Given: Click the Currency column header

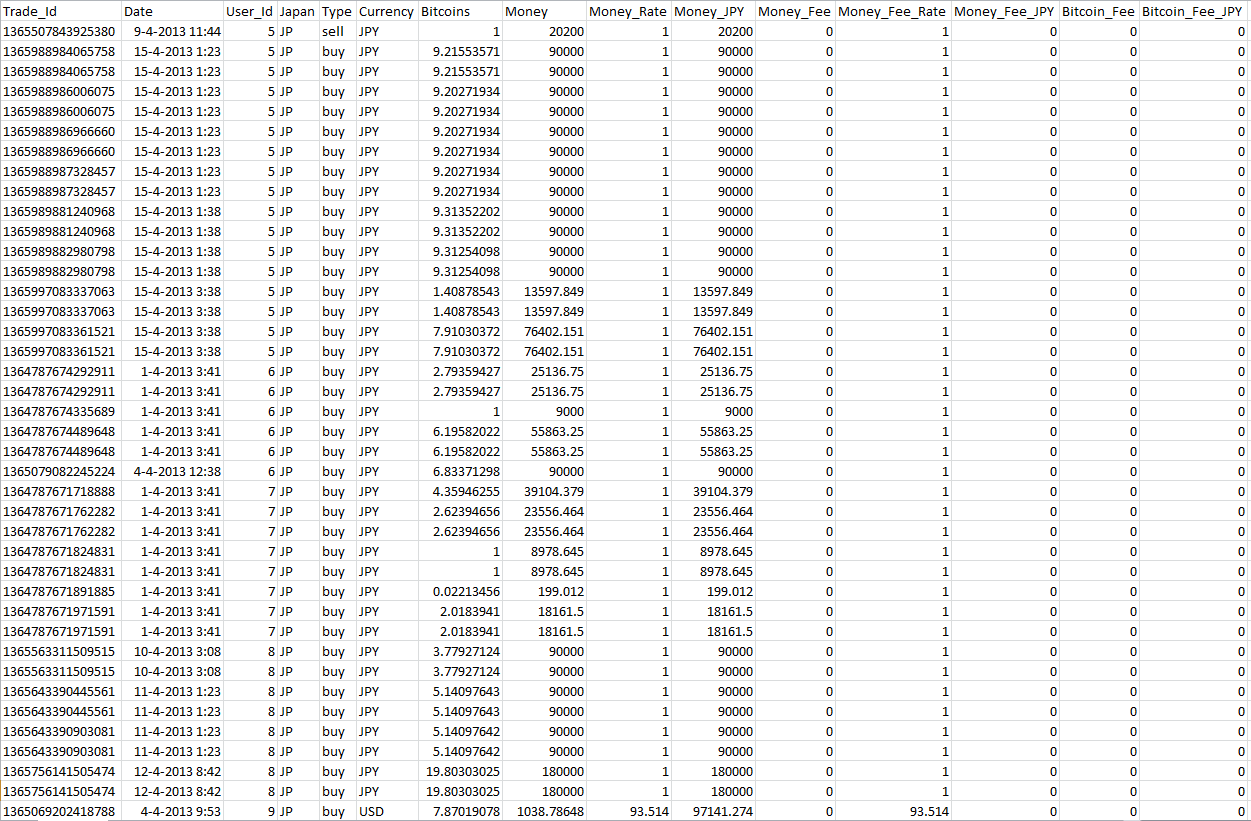Looking at the screenshot, I should pyautogui.click(x=386, y=11).
